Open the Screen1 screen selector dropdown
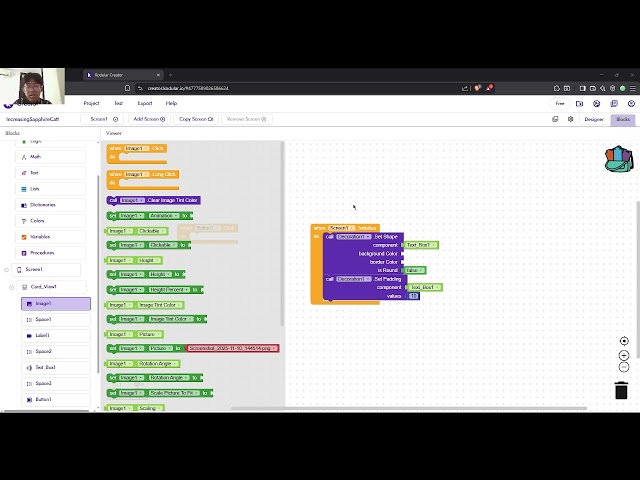Viewport: 640px width, 480px height. [102, 119]
